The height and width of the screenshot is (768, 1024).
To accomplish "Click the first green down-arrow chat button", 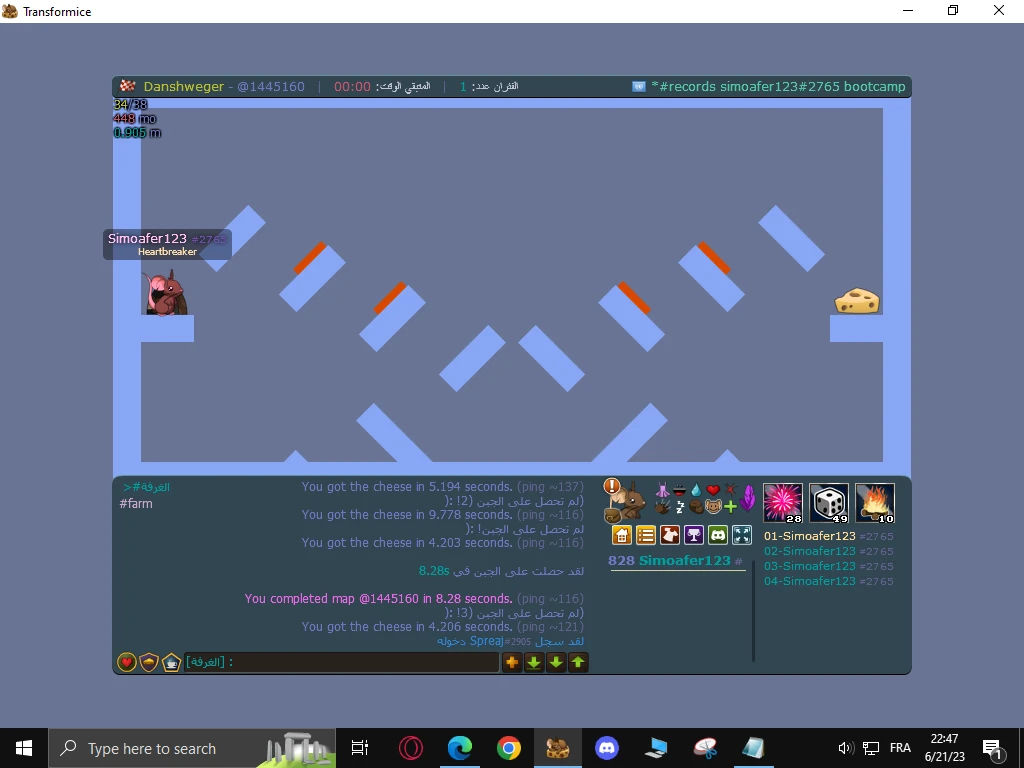I will [x=534, y=662].
